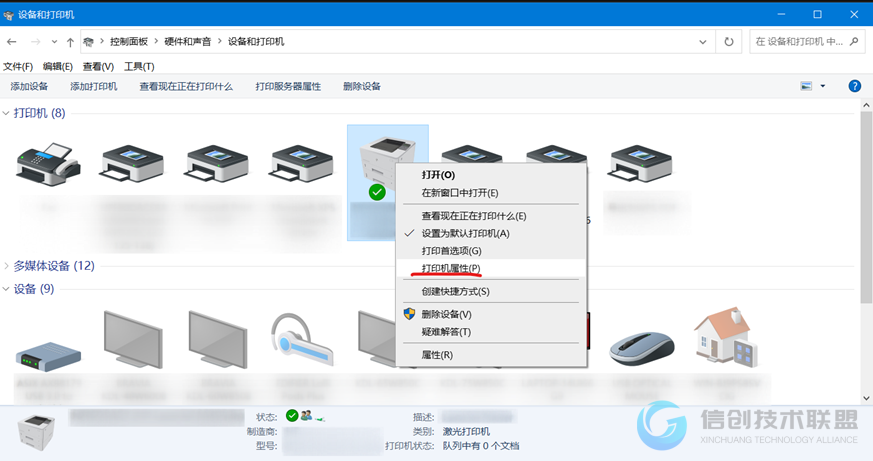Click the address bar root location icon
Viewport: 873px width, 461px height.
(x=89, y=42)
